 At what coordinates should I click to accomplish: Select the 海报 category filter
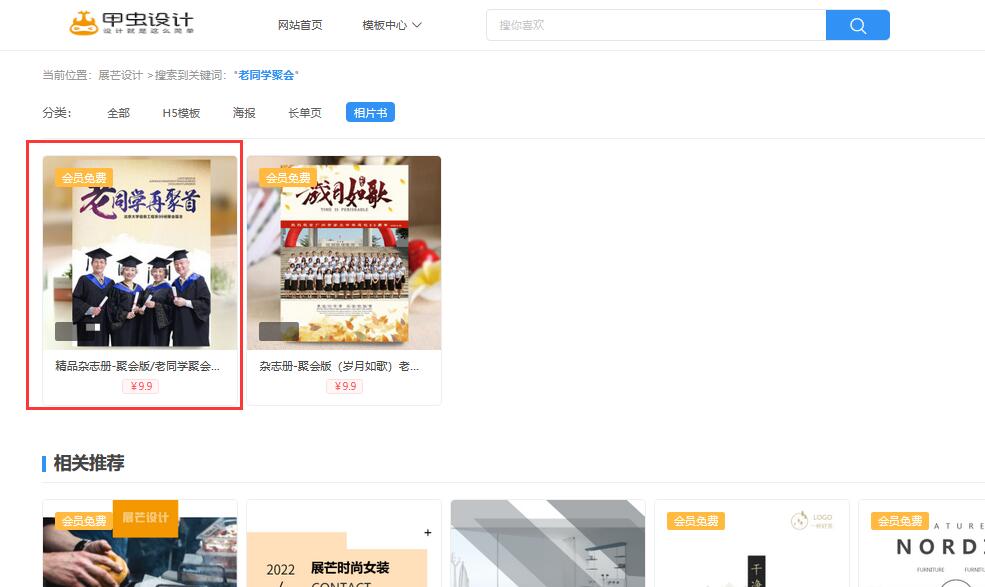click(244, 112)
